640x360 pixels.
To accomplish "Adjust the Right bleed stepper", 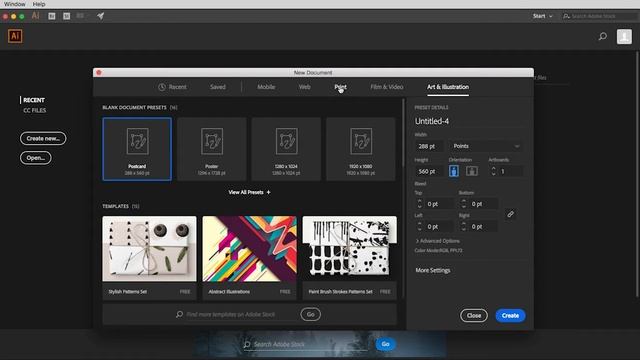I will pyautogui.click(x=464, y=226).
